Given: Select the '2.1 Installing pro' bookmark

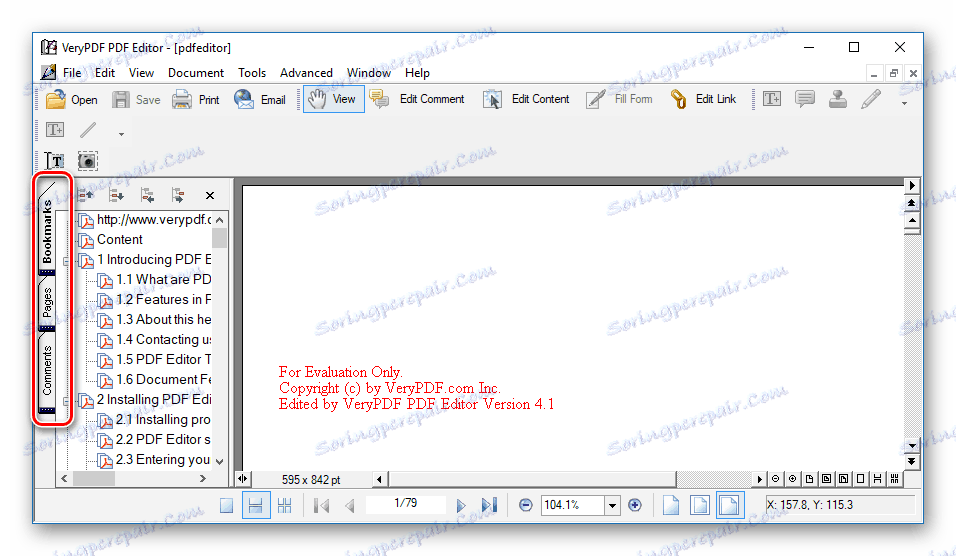Looking at the screenshot, I should point(163,419).
